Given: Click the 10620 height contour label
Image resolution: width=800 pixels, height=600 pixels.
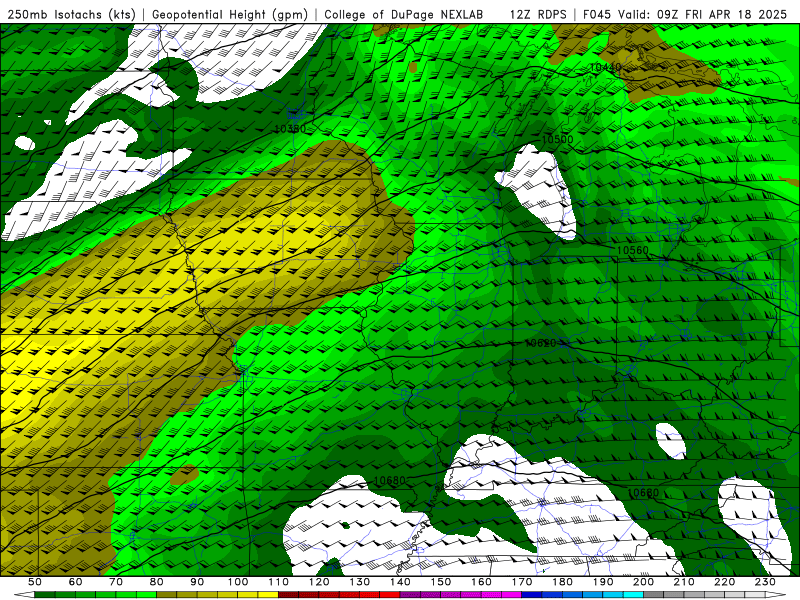Looking at the screenshot, I should point(540,343).
